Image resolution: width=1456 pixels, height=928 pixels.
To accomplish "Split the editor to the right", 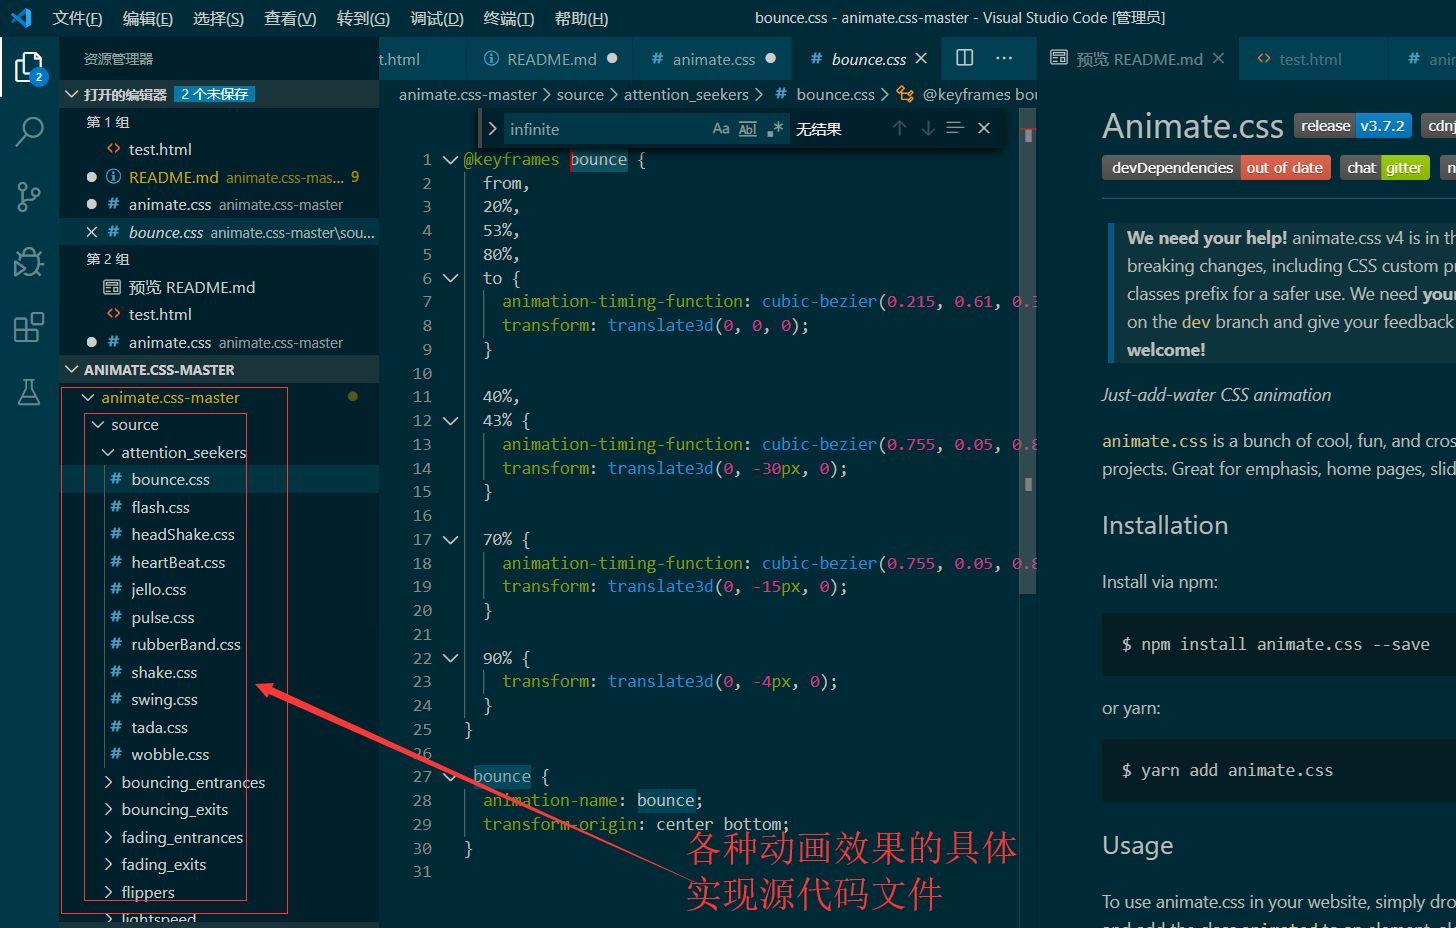I will click(x=964, y=58).
